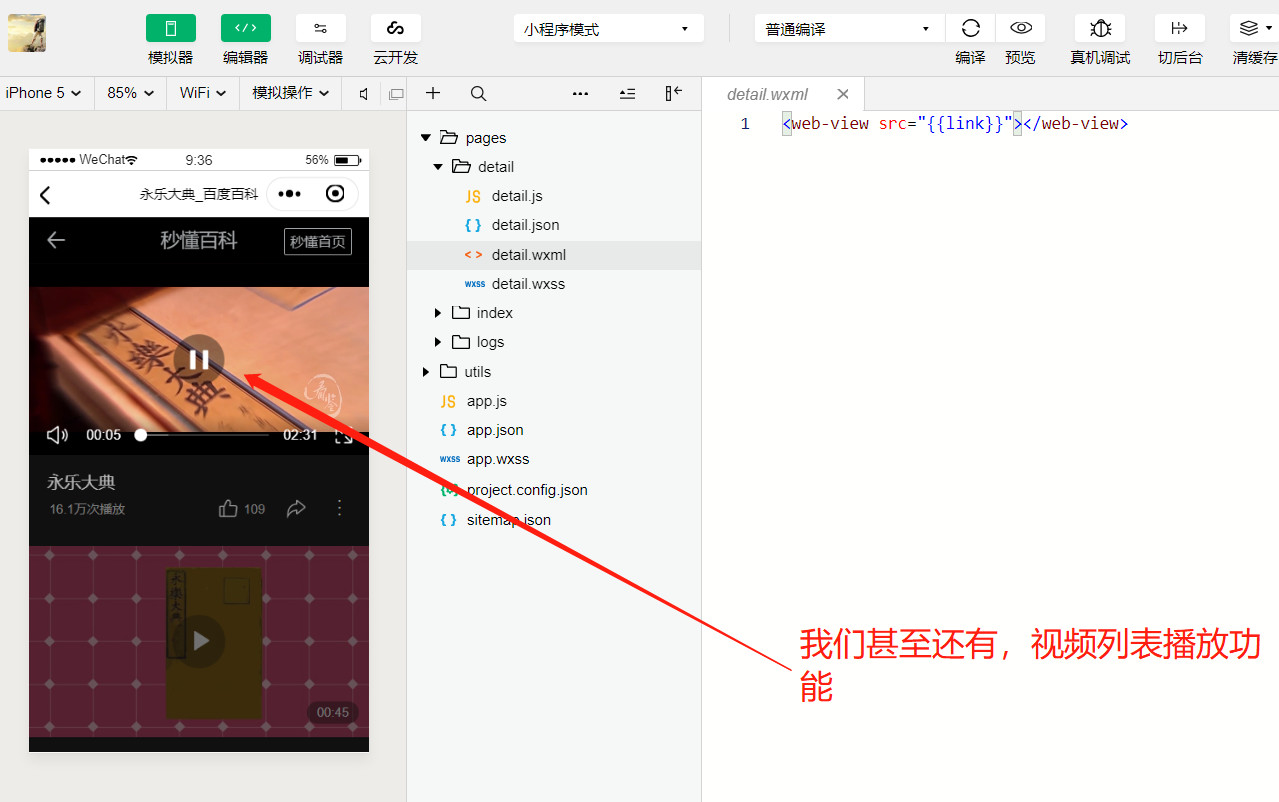
Task: Open the 模拟操作 dropdown
Action: click(x=290, y=93)
